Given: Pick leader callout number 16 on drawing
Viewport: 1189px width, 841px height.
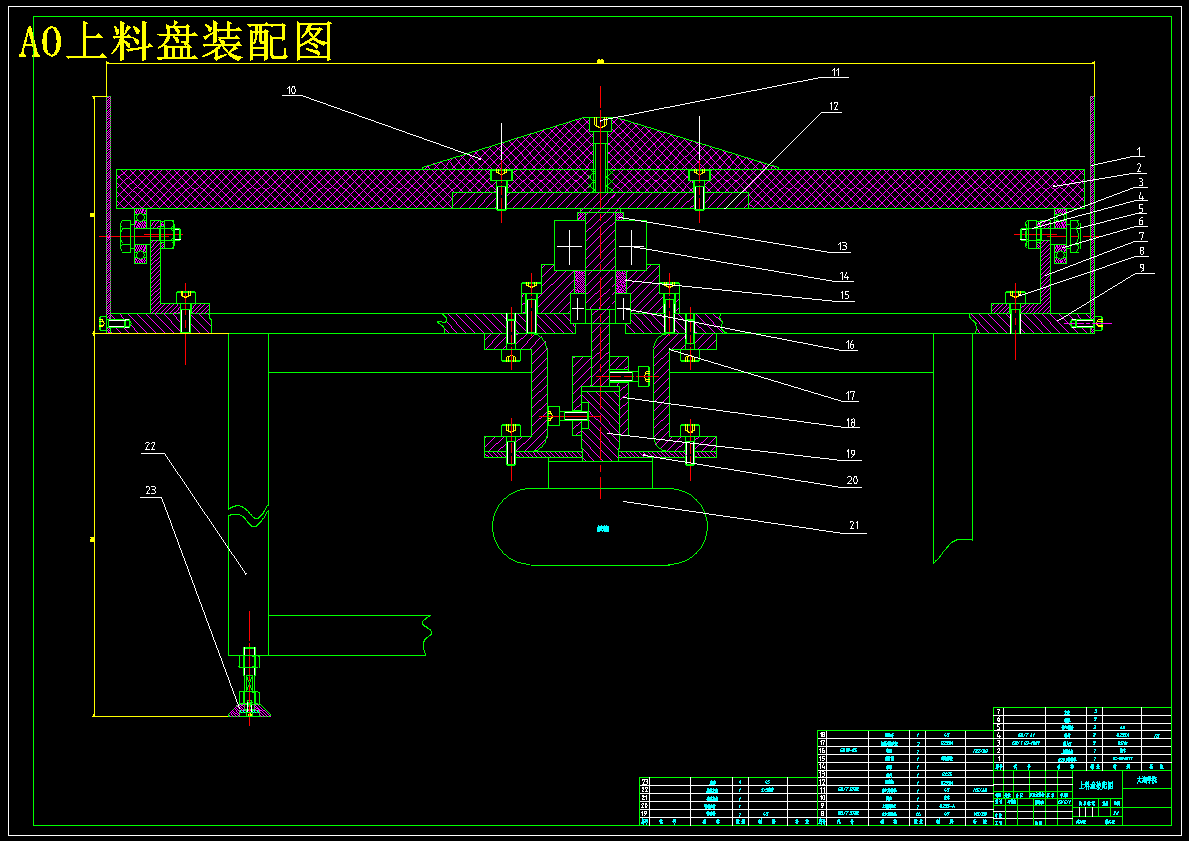Looking at the screenshot, I should click(850, 345).
